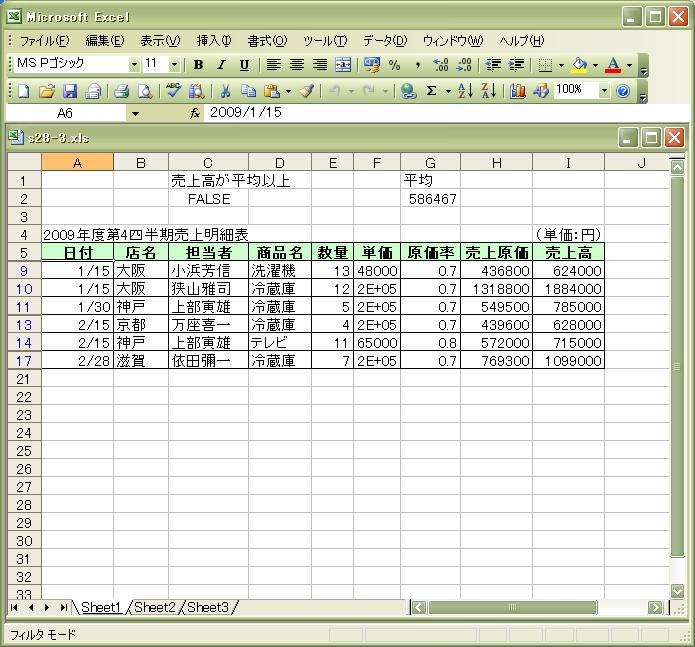Copy selected cells

[x=248, y=91]
